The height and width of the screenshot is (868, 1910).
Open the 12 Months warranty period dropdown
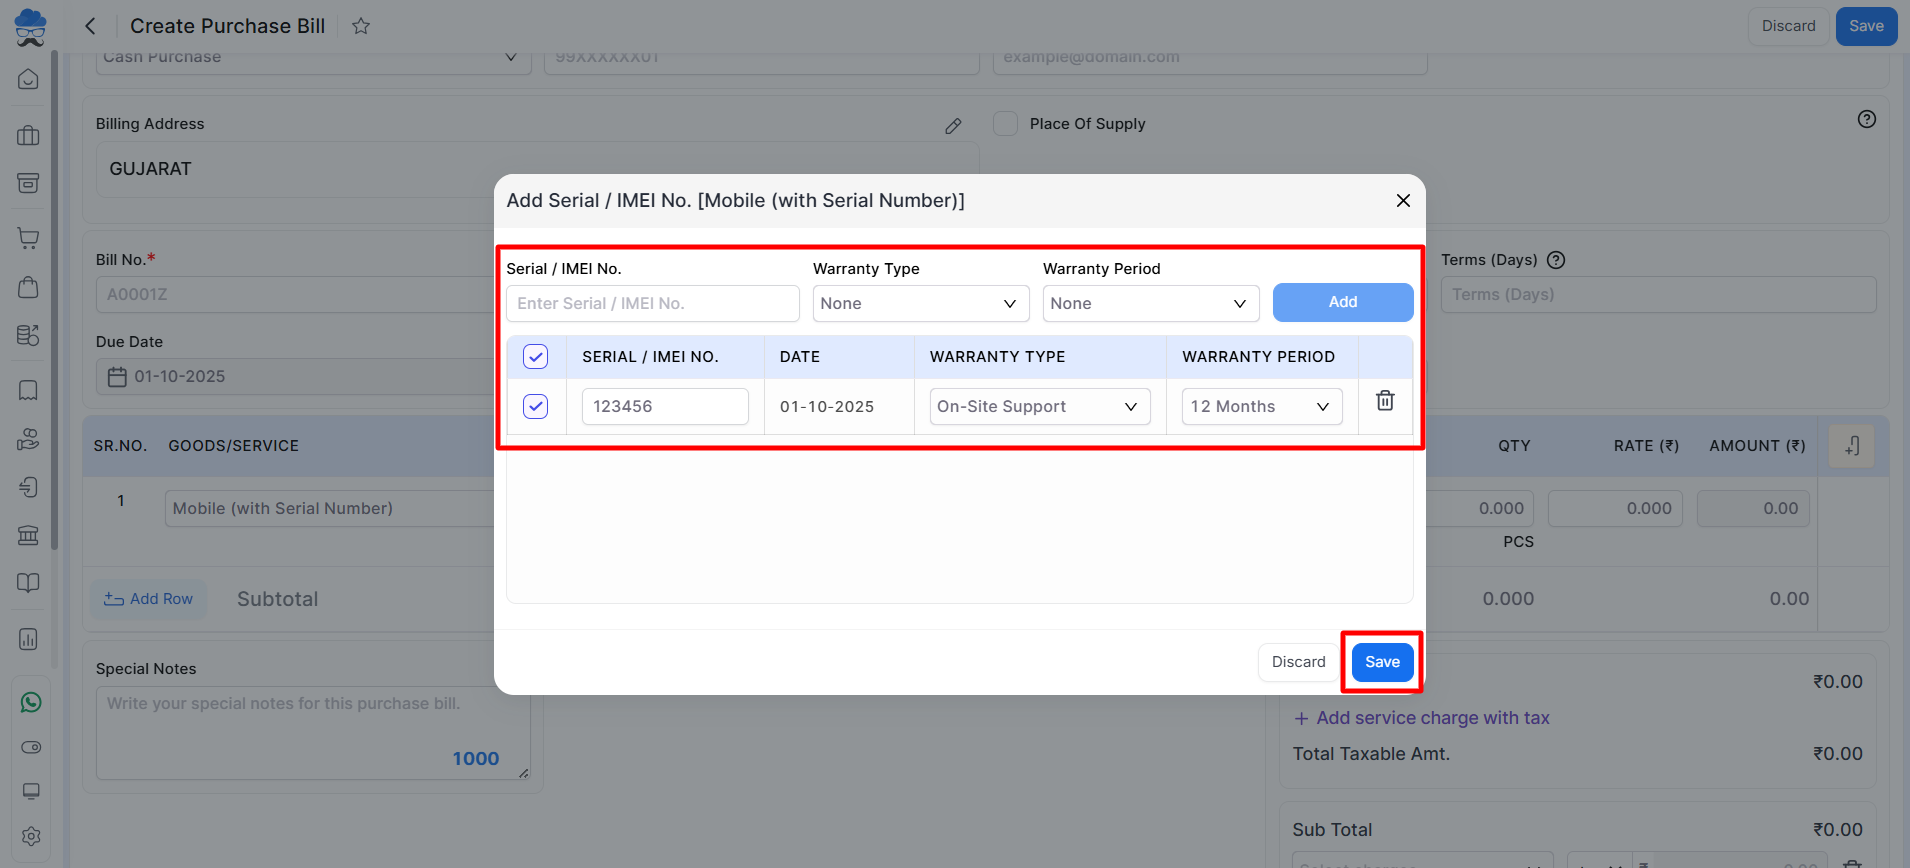click(x=1261, y=407)
